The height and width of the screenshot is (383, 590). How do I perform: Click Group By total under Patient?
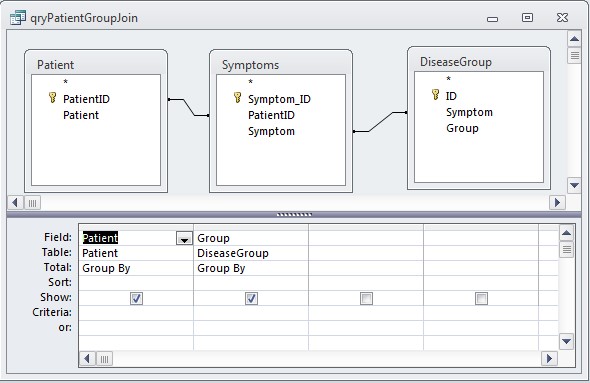[x=136, y=268]
